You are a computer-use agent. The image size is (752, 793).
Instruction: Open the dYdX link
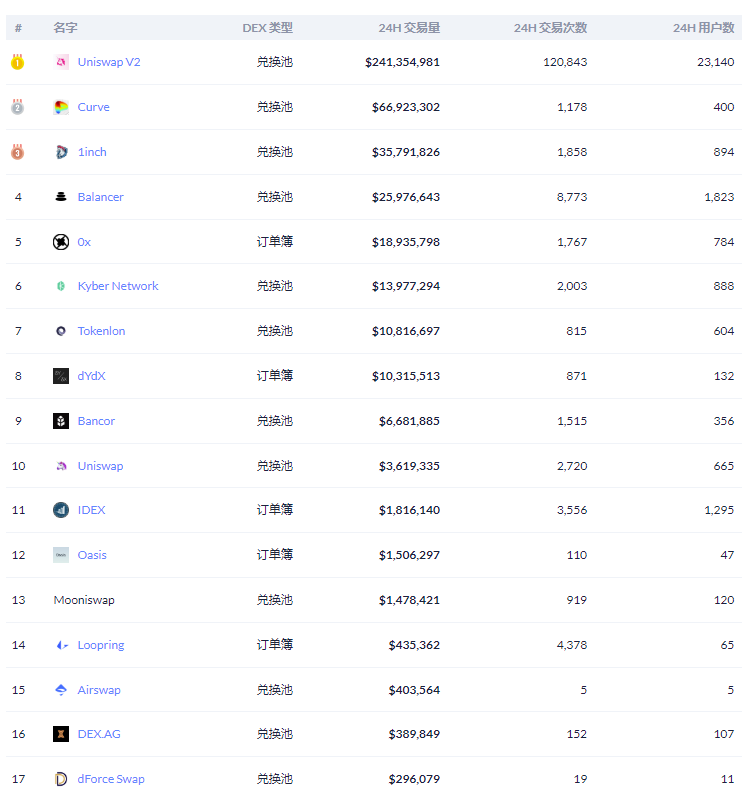(x=92, y=376)
